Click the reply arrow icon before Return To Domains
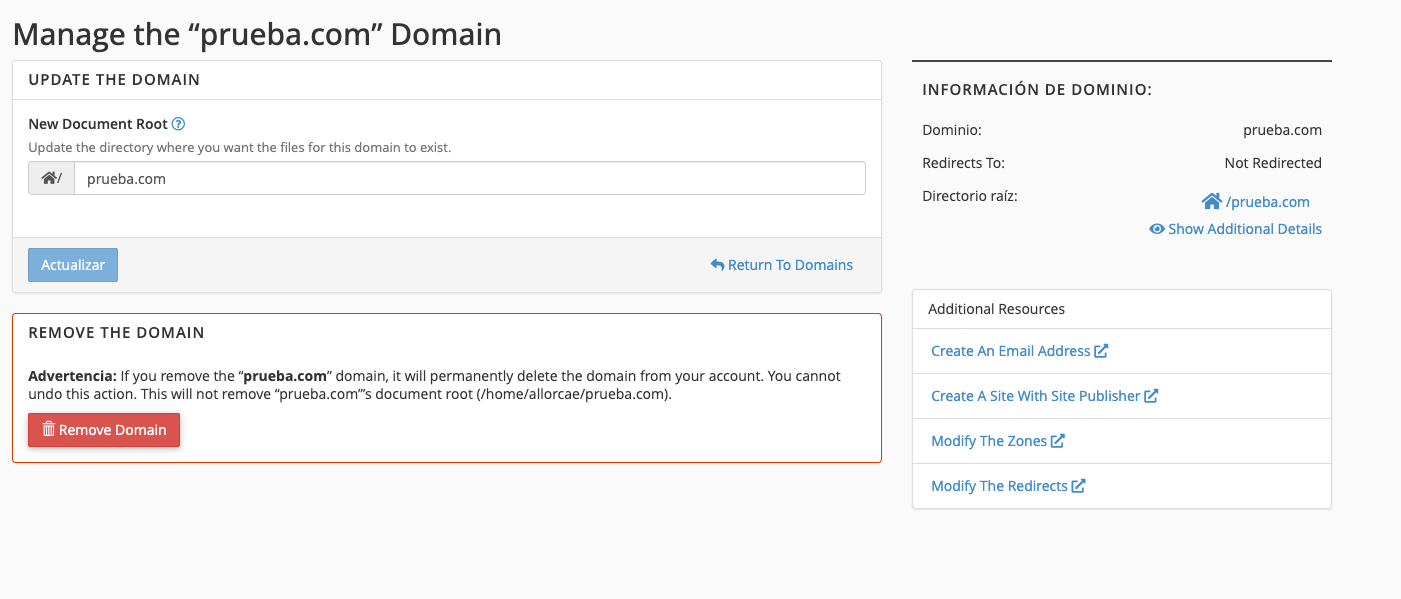The height and width of the screenshot is (599, 1401). [717, 265]
